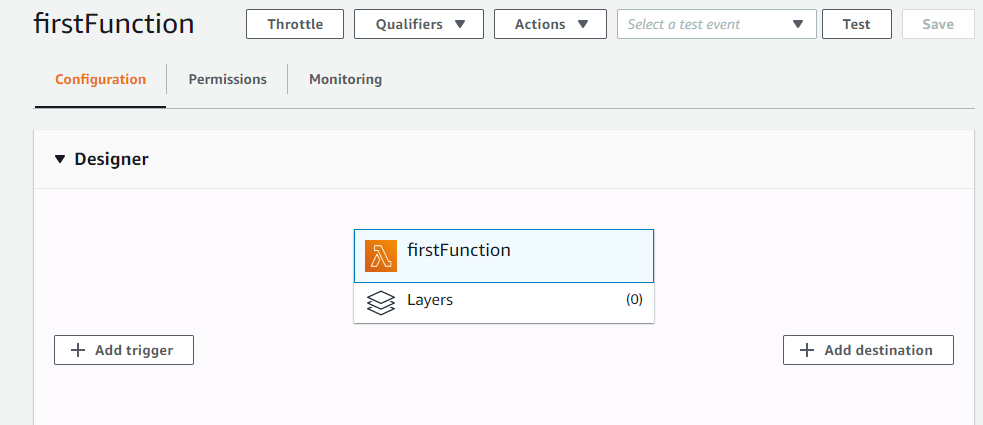
Task: Expand the Select a test event combo box
Action: coord(716,24)
